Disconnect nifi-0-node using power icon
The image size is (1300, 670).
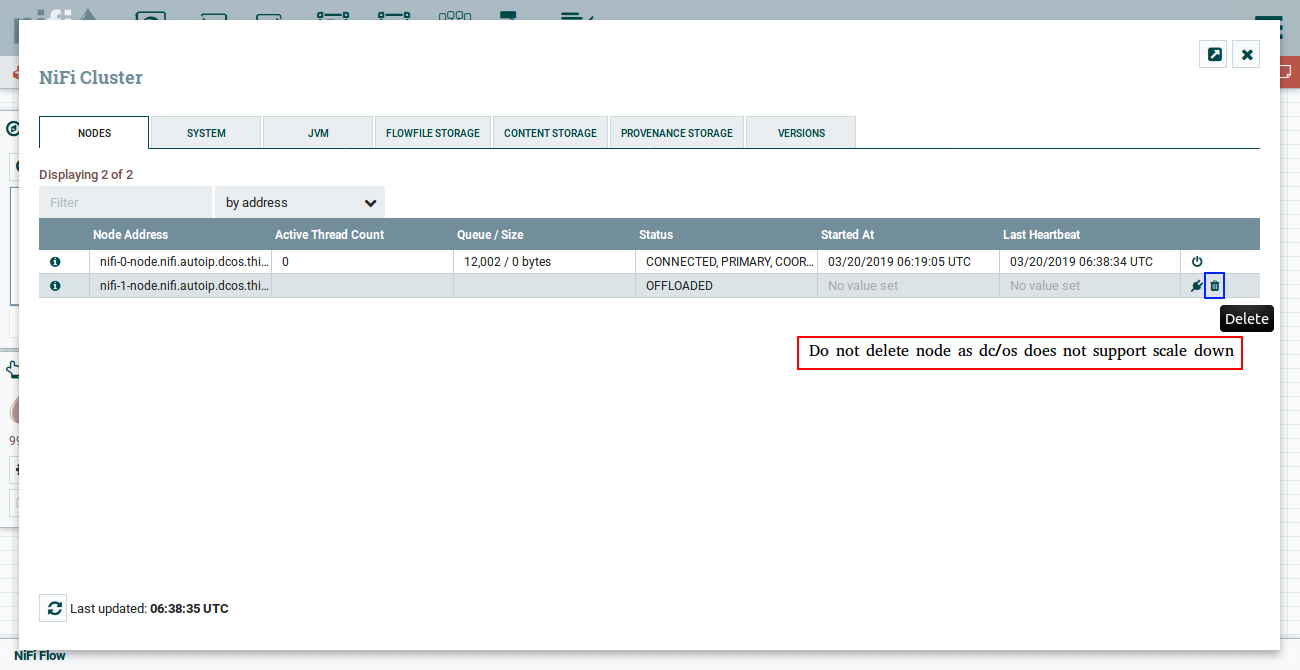point(1197,262)
